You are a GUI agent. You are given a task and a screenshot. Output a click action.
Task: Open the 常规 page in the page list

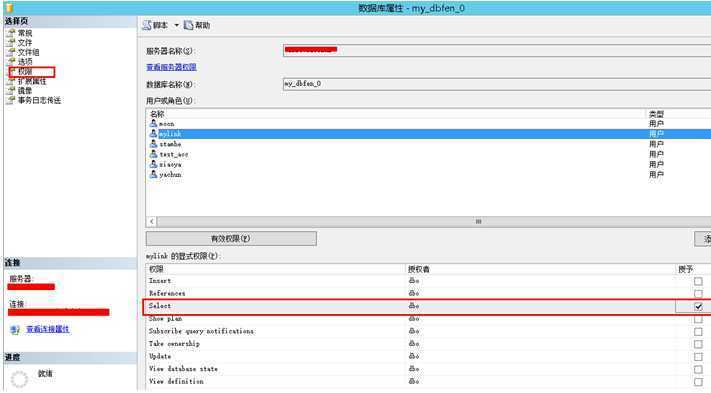coord(24,33)
